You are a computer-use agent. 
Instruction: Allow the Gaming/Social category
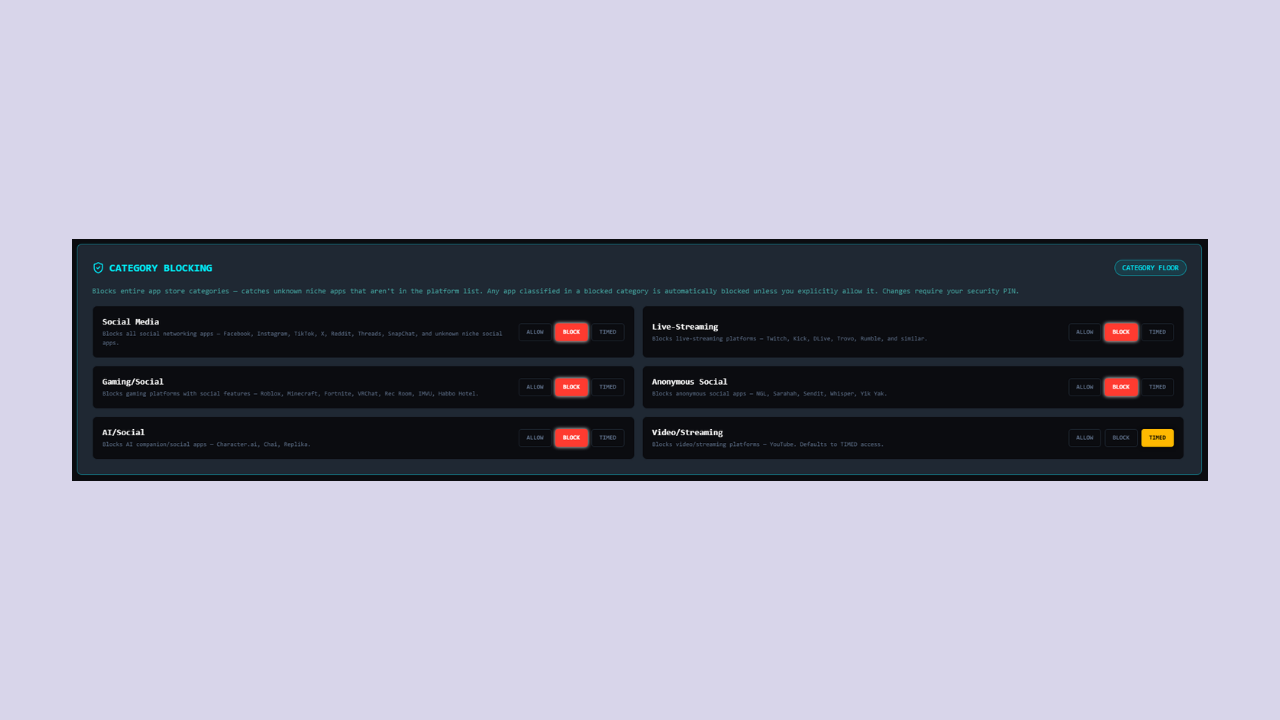(x=535, y=387)
